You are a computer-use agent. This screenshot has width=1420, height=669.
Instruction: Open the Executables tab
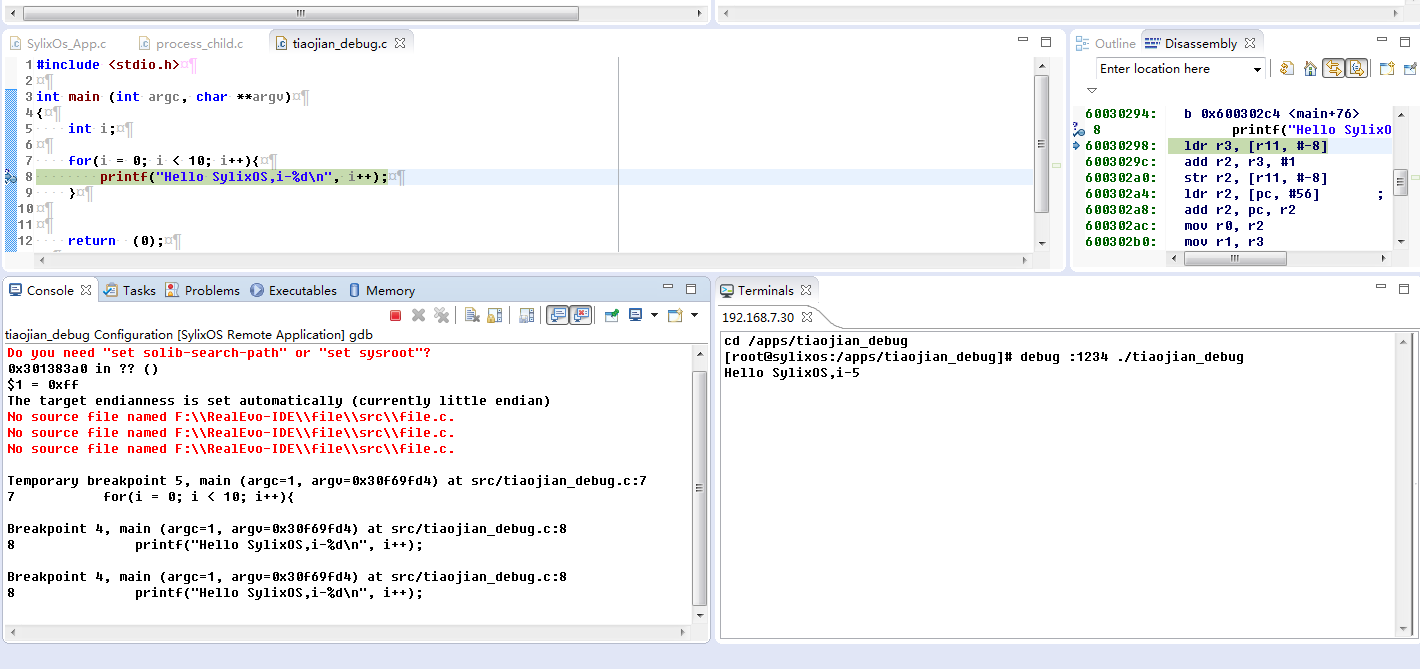pyautogui.click(x=293, y=290)
